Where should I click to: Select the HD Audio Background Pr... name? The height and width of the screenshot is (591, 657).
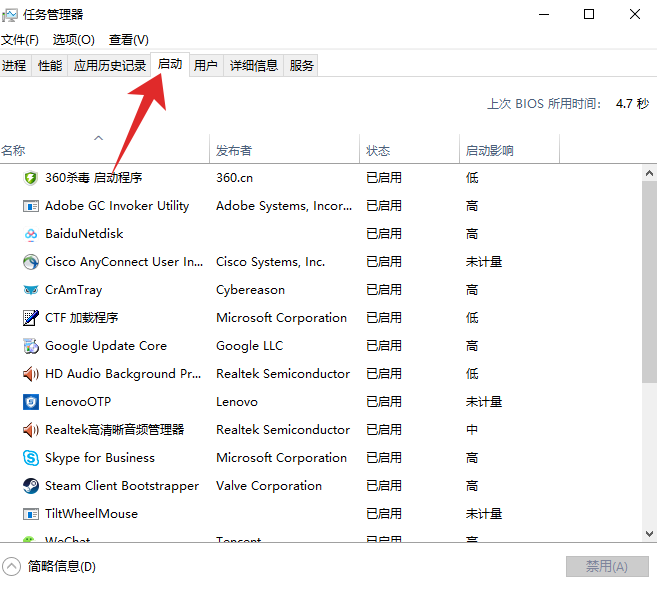click(123, 374)
